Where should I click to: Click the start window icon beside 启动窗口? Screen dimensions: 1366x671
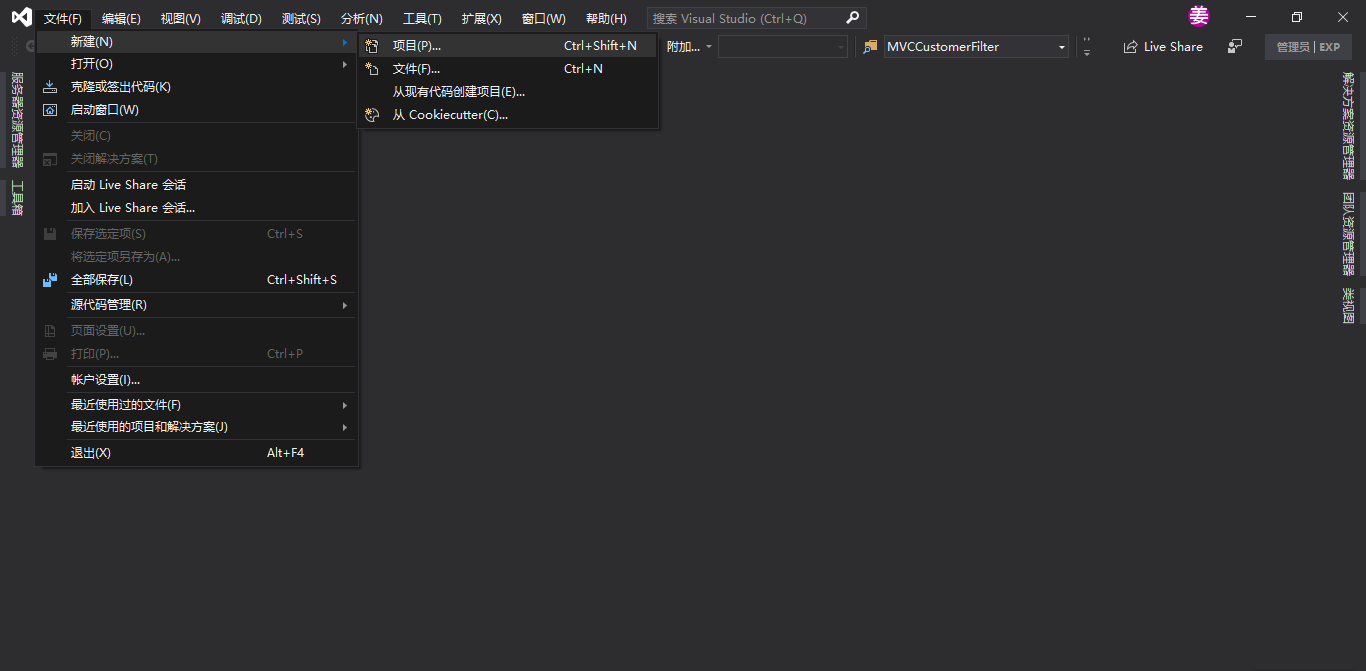50,110
